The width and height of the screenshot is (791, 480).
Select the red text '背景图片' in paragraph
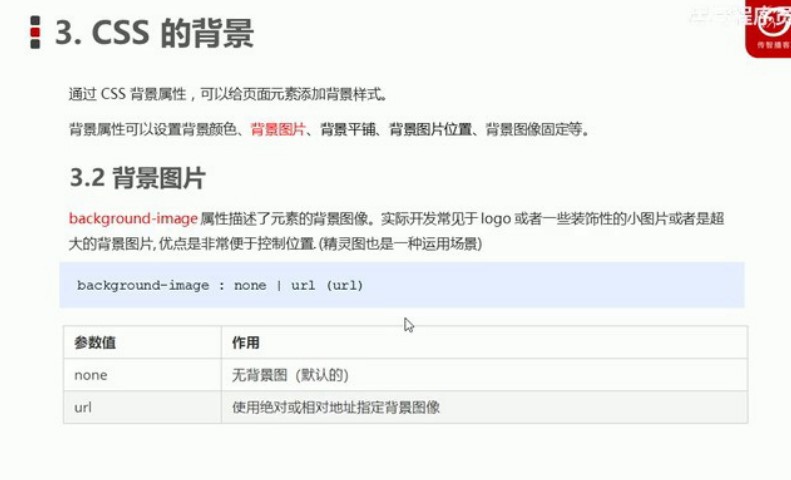coord(278,130)
